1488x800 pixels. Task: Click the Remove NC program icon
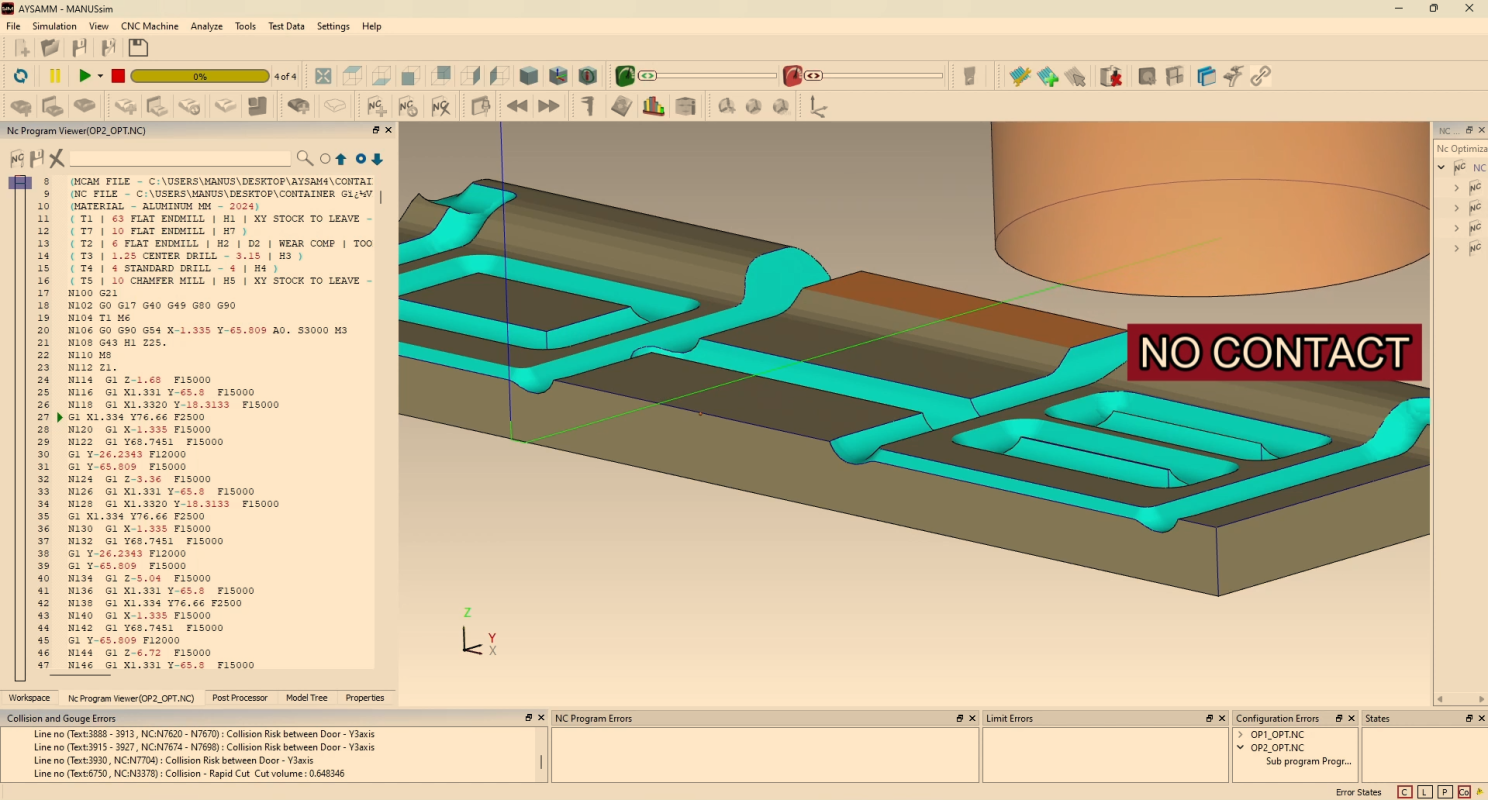(440, 106)
